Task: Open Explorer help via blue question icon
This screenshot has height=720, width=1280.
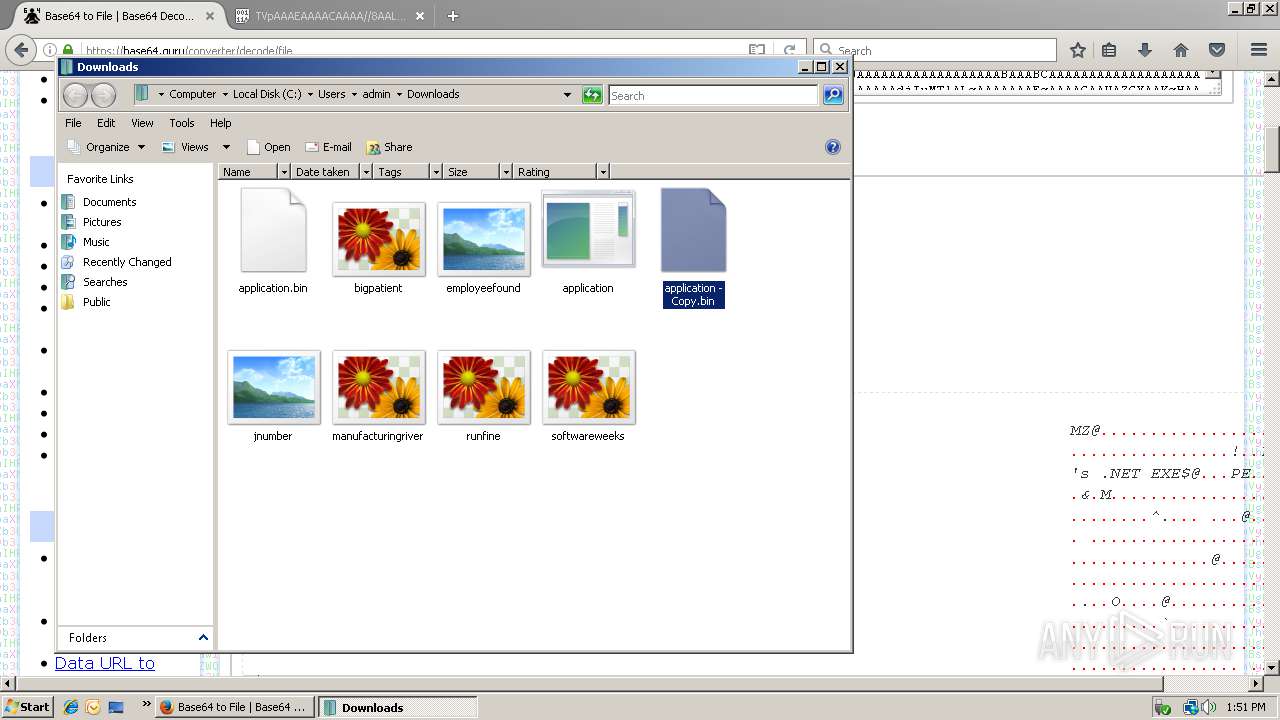Action: 832,147
